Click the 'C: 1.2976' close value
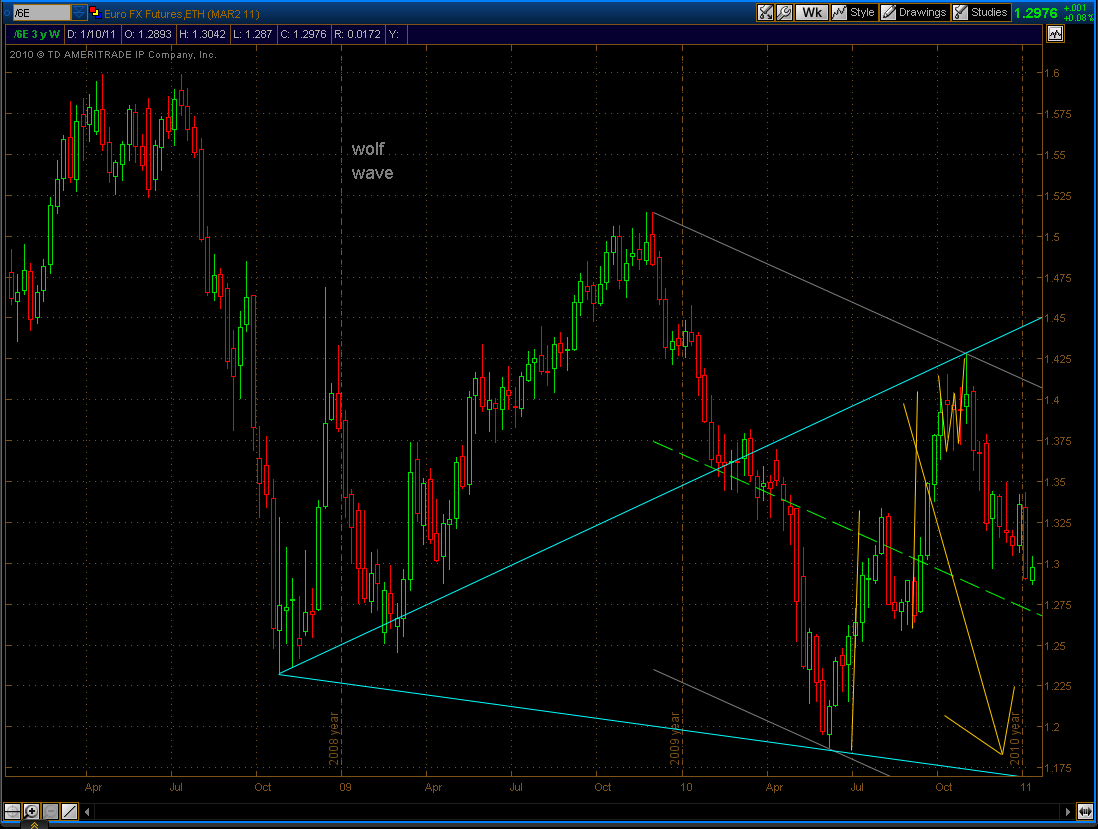The image size is (1098, 829). click(x=303, y=34)
